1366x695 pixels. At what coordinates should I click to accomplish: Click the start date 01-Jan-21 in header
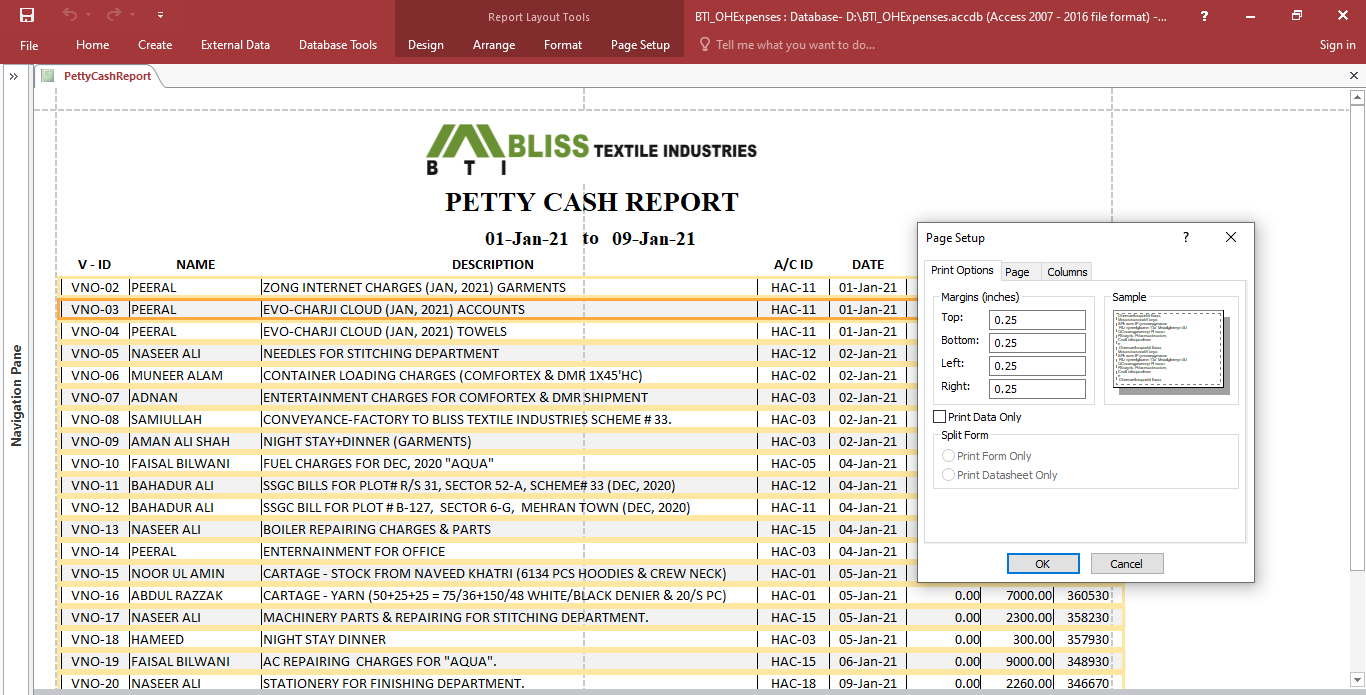coord(527,239)
